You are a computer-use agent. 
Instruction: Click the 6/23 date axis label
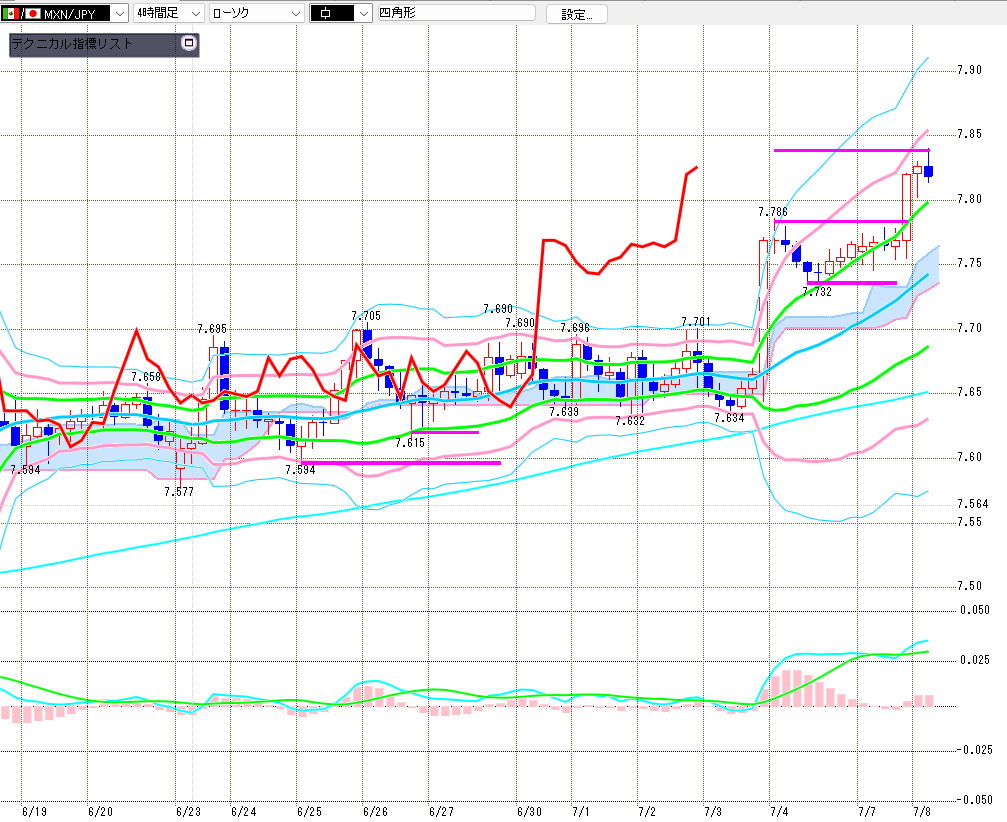[x=188, y=812]
